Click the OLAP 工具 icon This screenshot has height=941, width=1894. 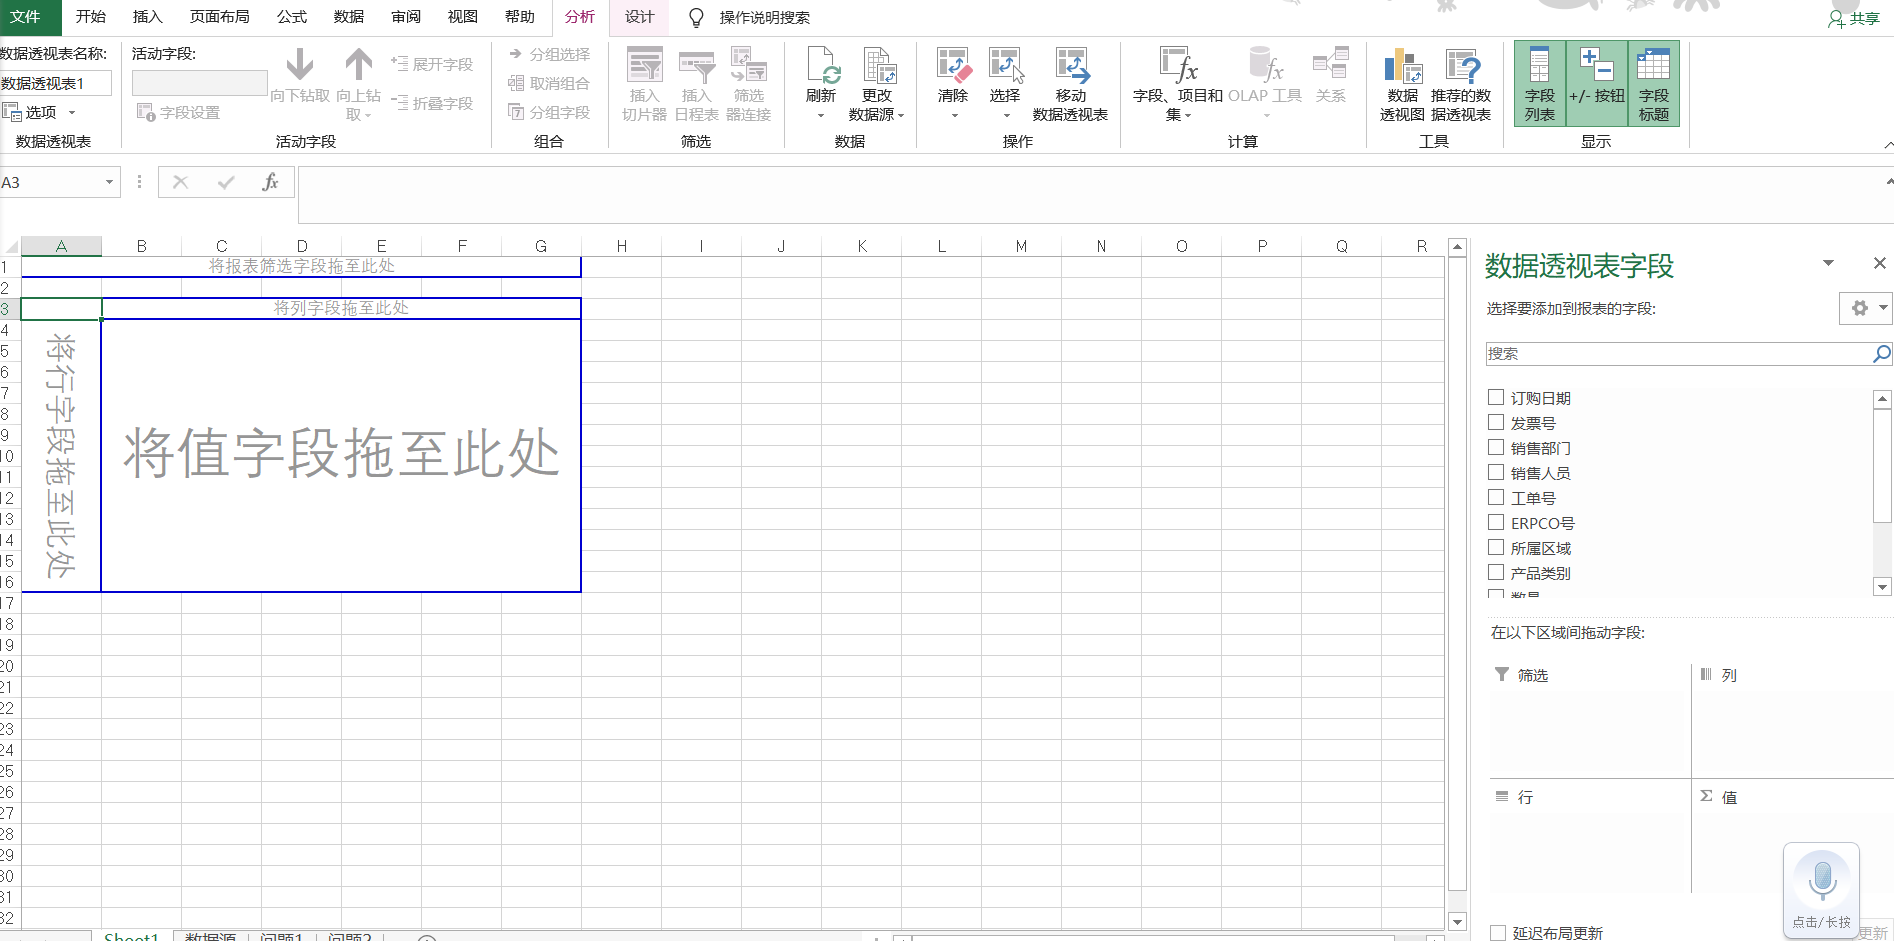1265,64
